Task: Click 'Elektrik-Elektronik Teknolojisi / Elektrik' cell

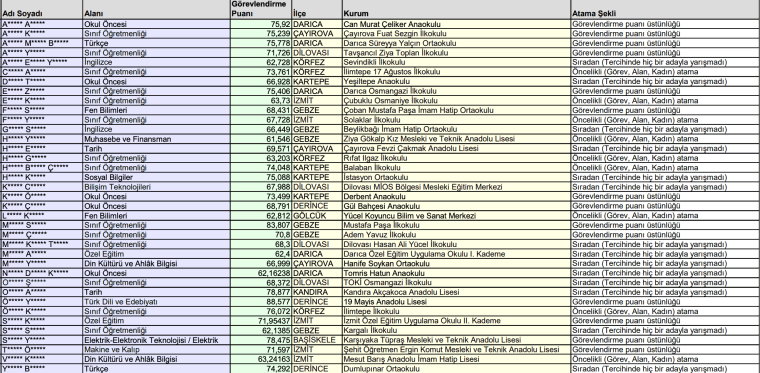Action: click(157, 341)
